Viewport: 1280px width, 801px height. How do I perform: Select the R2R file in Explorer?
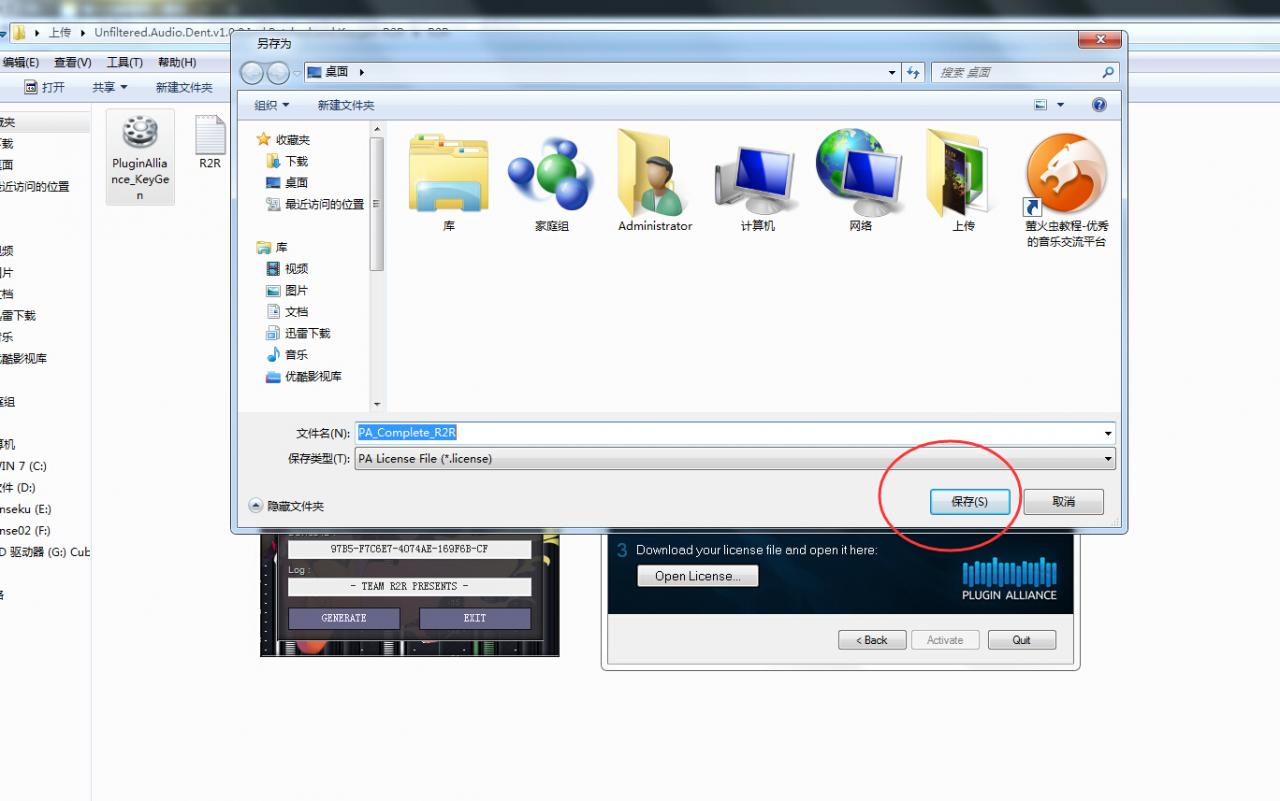click(x=209, y=142)
